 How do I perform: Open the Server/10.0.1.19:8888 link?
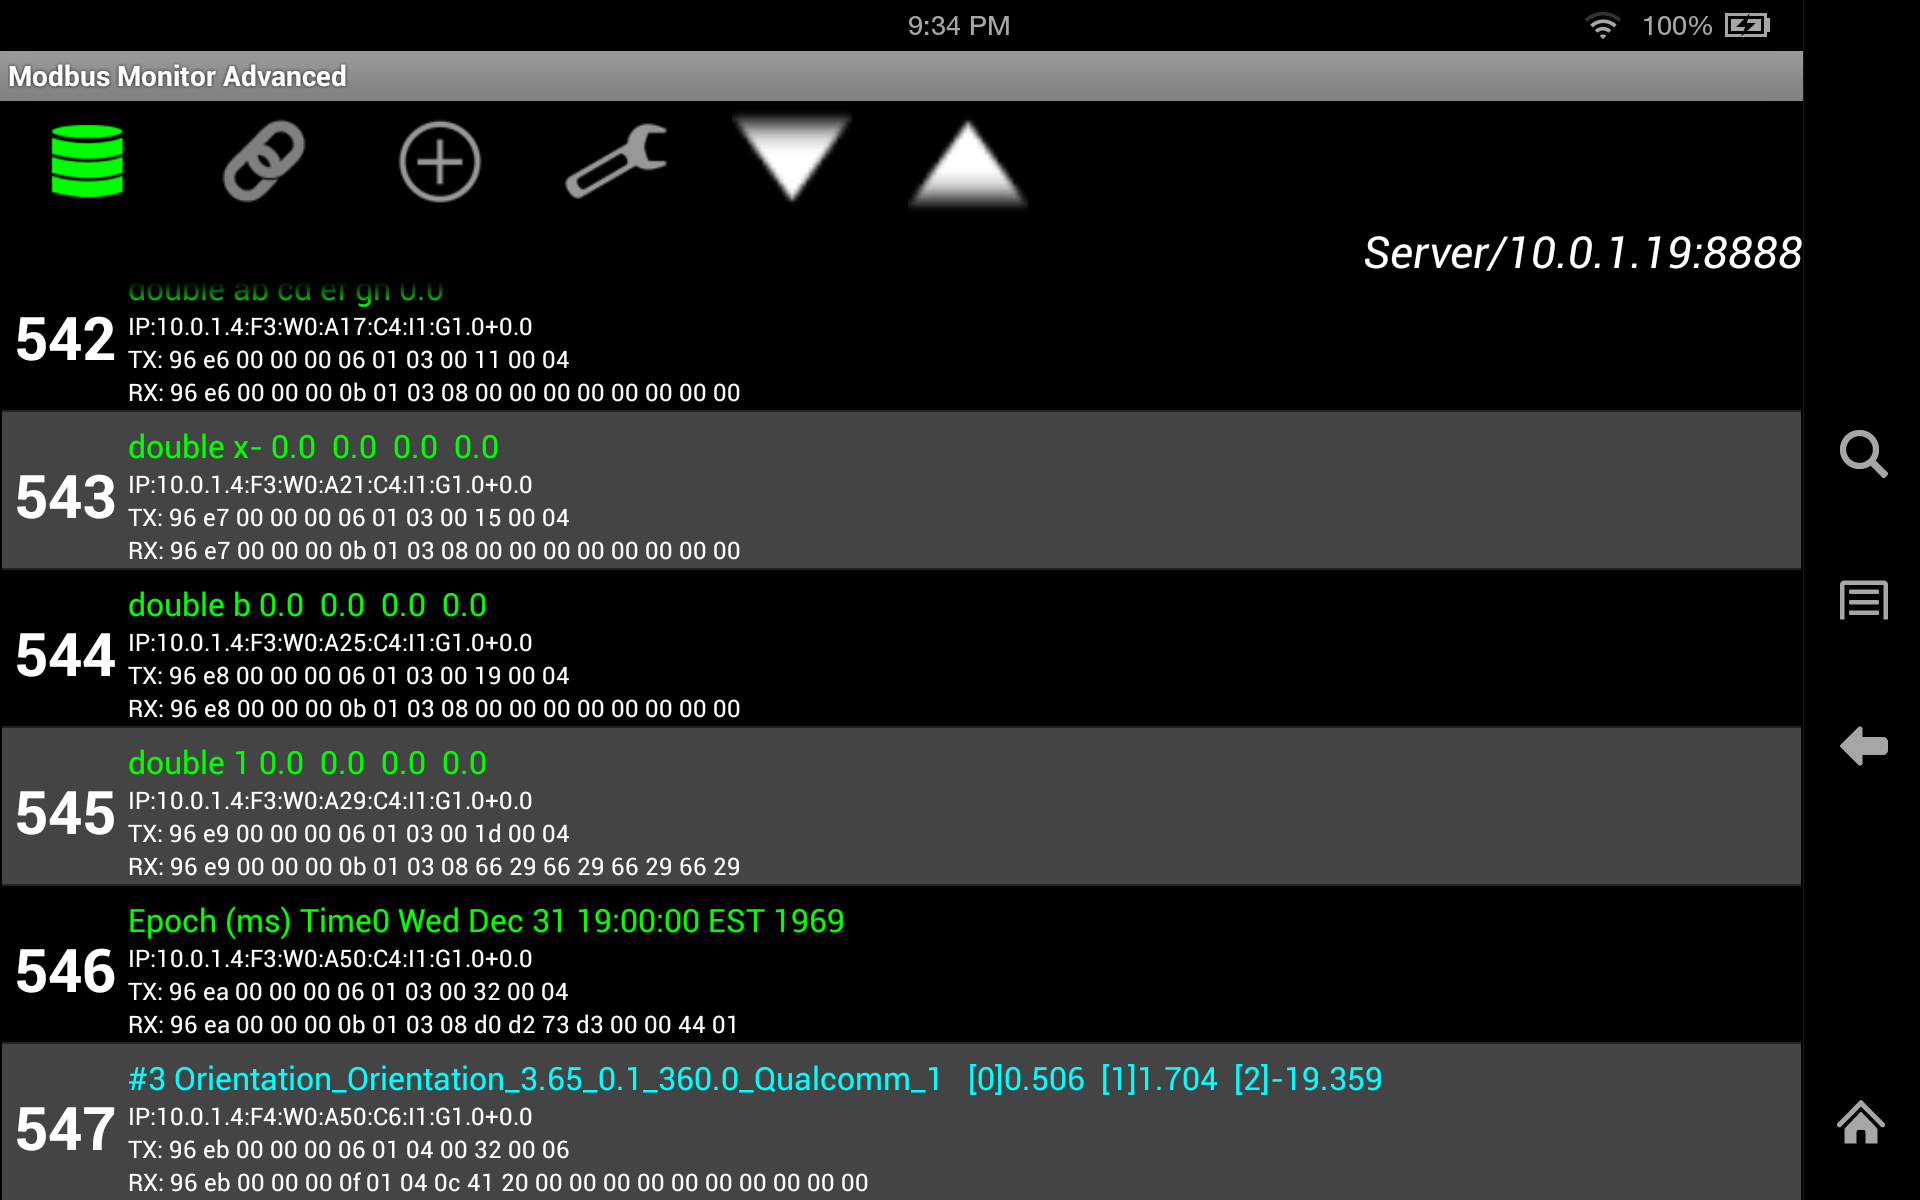click(1582, 253)
